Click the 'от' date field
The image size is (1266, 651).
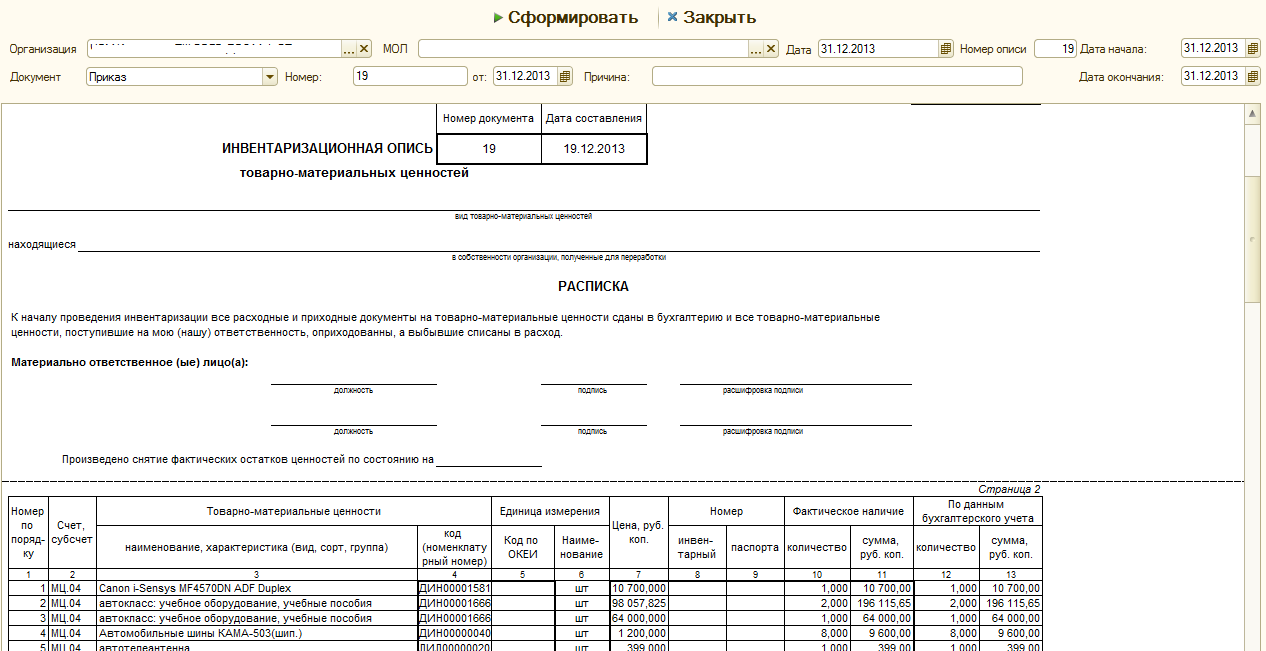525,76
